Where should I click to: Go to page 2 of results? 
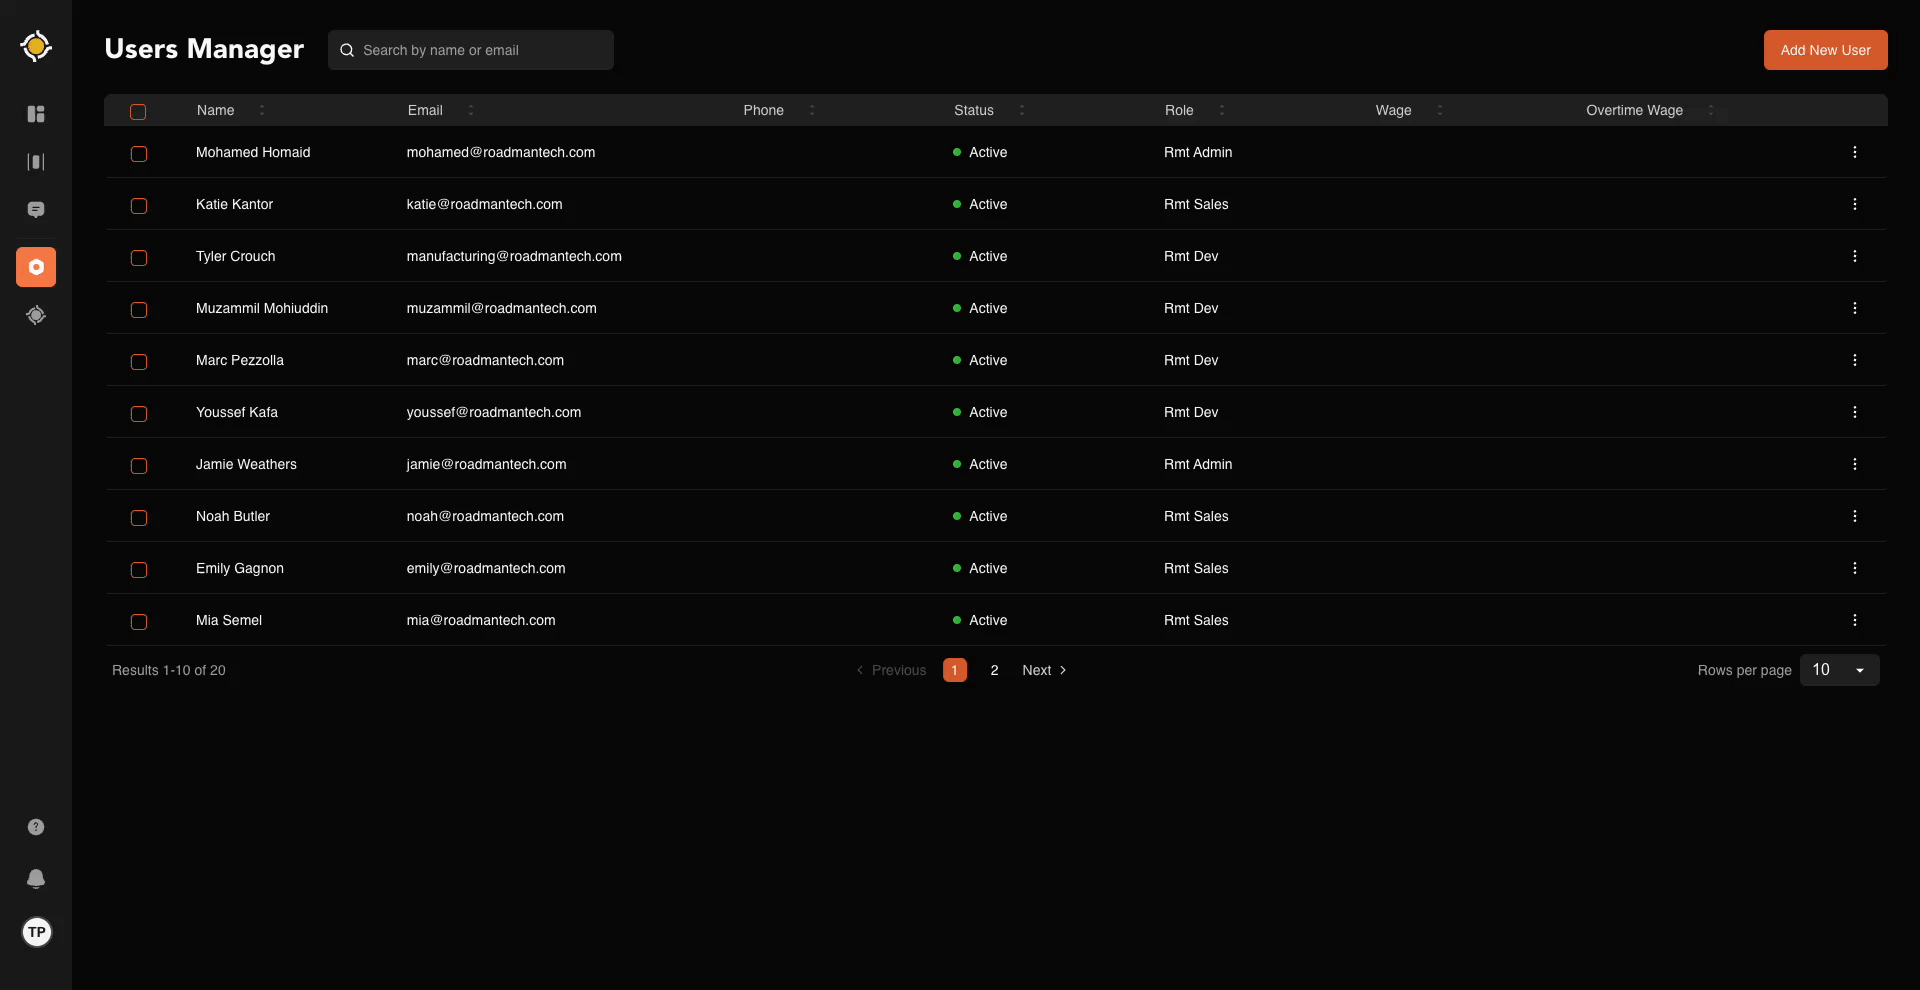[994, 670]
